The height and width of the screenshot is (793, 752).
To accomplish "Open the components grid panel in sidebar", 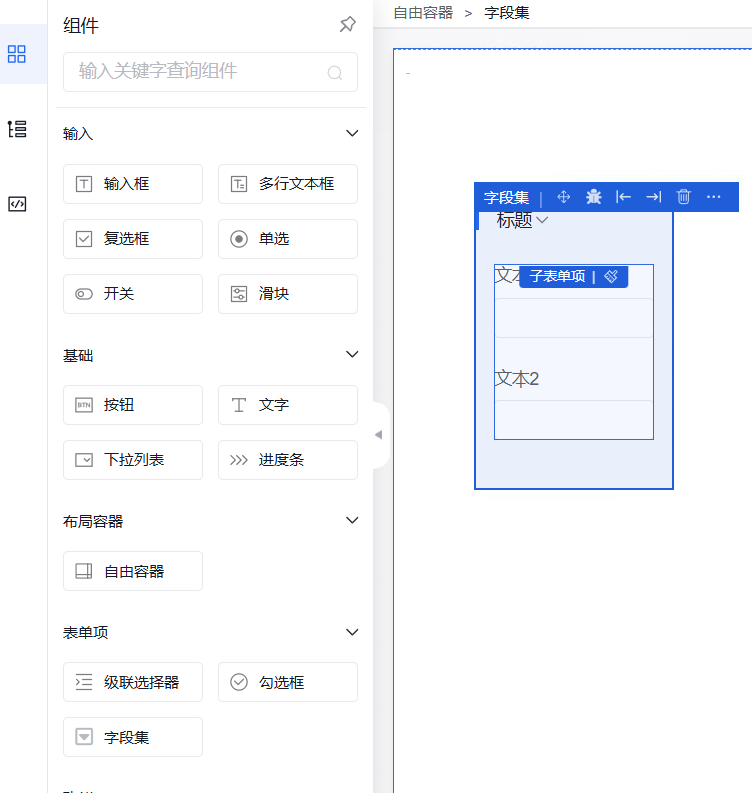I will point(17,54).
